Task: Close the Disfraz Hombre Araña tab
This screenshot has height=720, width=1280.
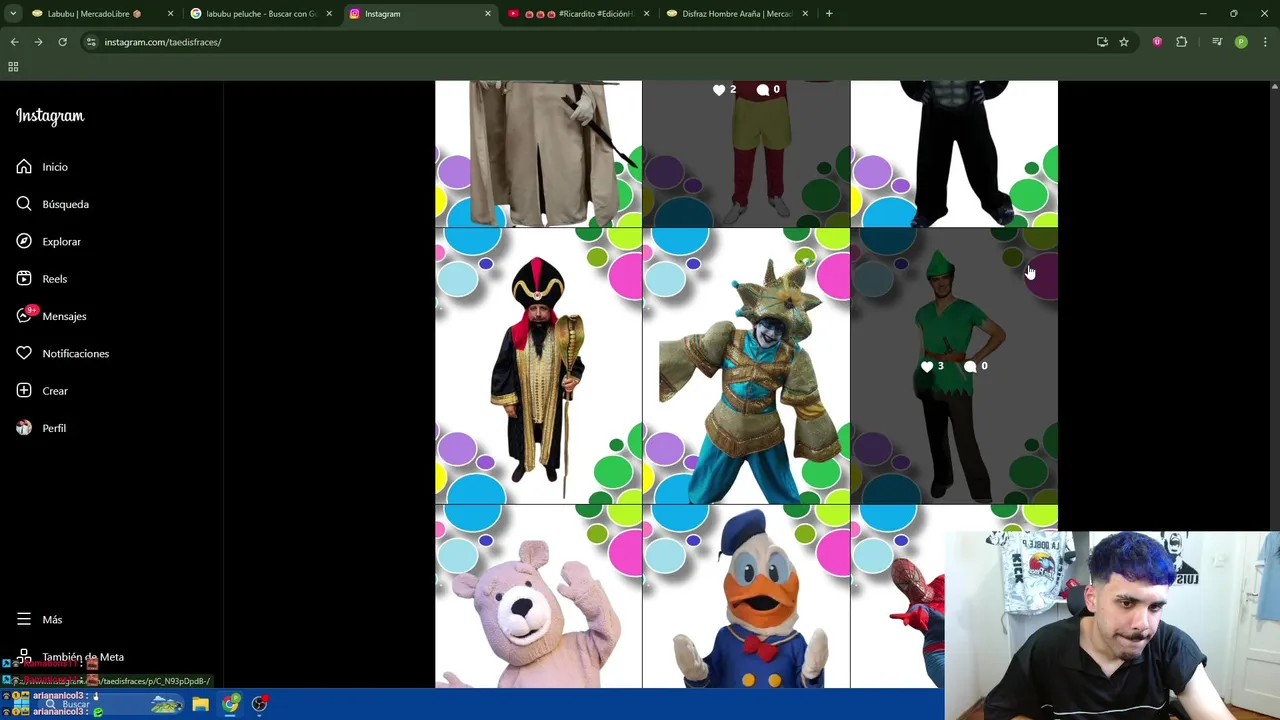Action: click(x=805, y=14)
